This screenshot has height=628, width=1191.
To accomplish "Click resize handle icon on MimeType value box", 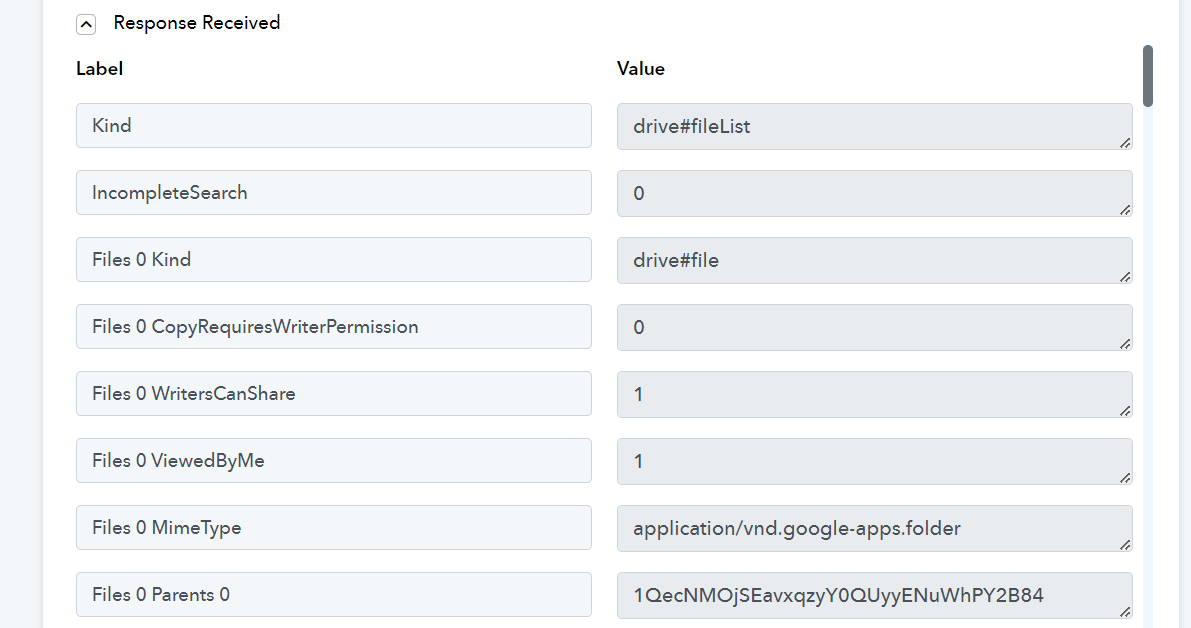I will pyautogui.click(x=1125, y=544).
